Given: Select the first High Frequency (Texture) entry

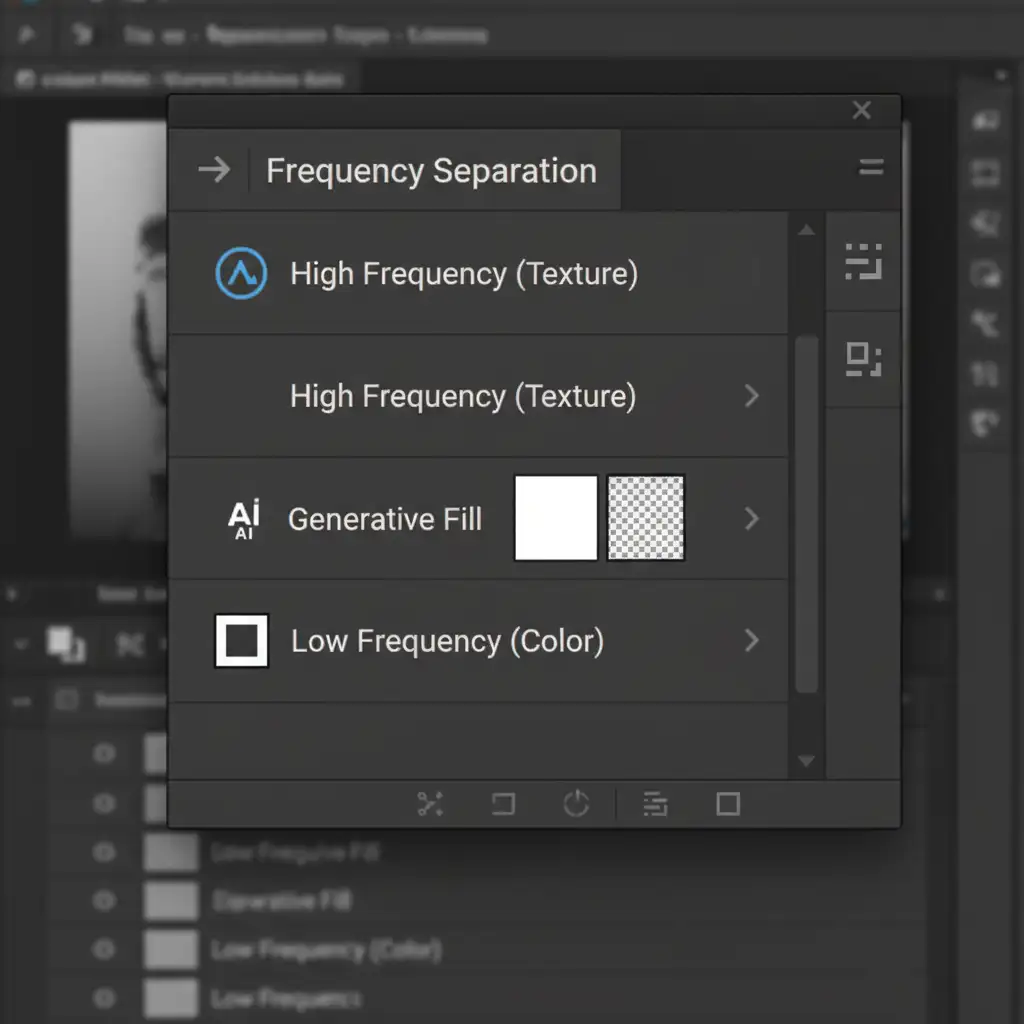Looking at the screenshot, I should pyautogui.click(x=463, y=274).
